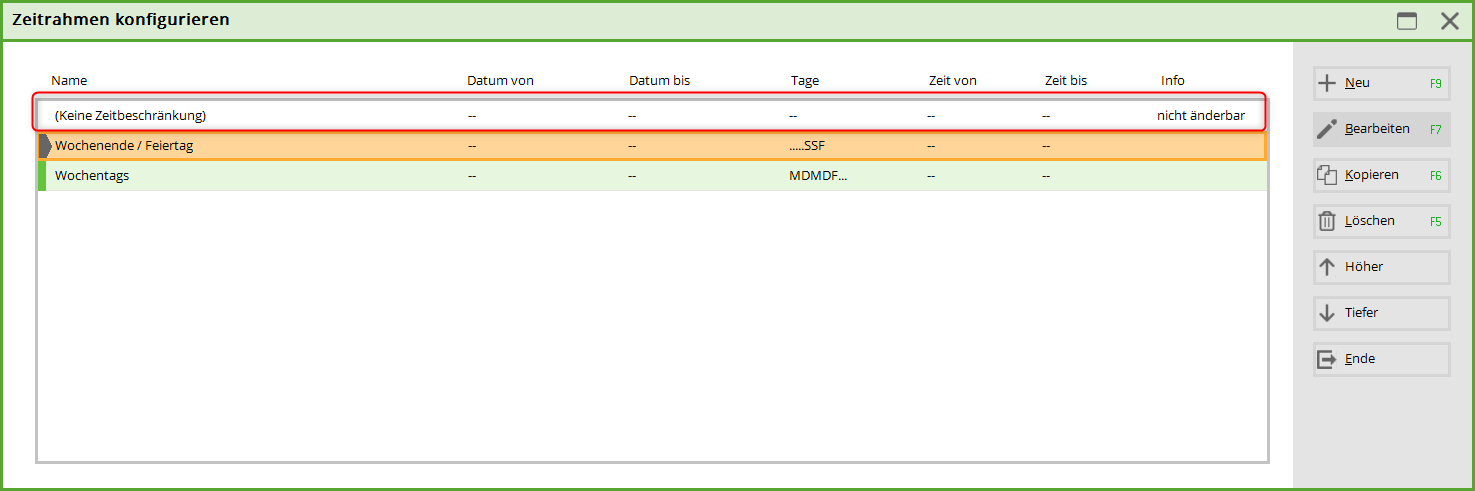Click the Kopieren button label

tap(1372, 175)
